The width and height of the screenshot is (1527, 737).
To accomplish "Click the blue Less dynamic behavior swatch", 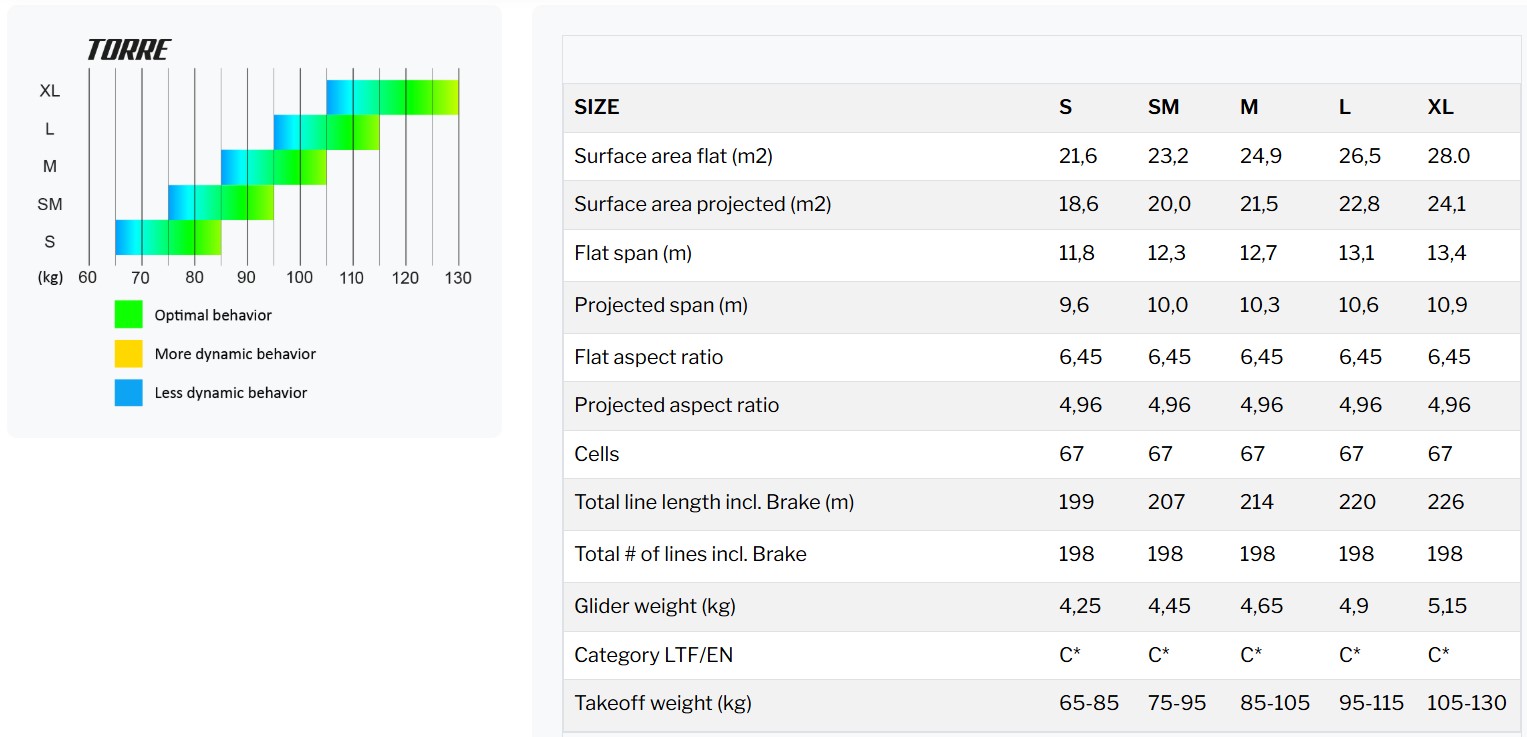I will coord(128,392).
